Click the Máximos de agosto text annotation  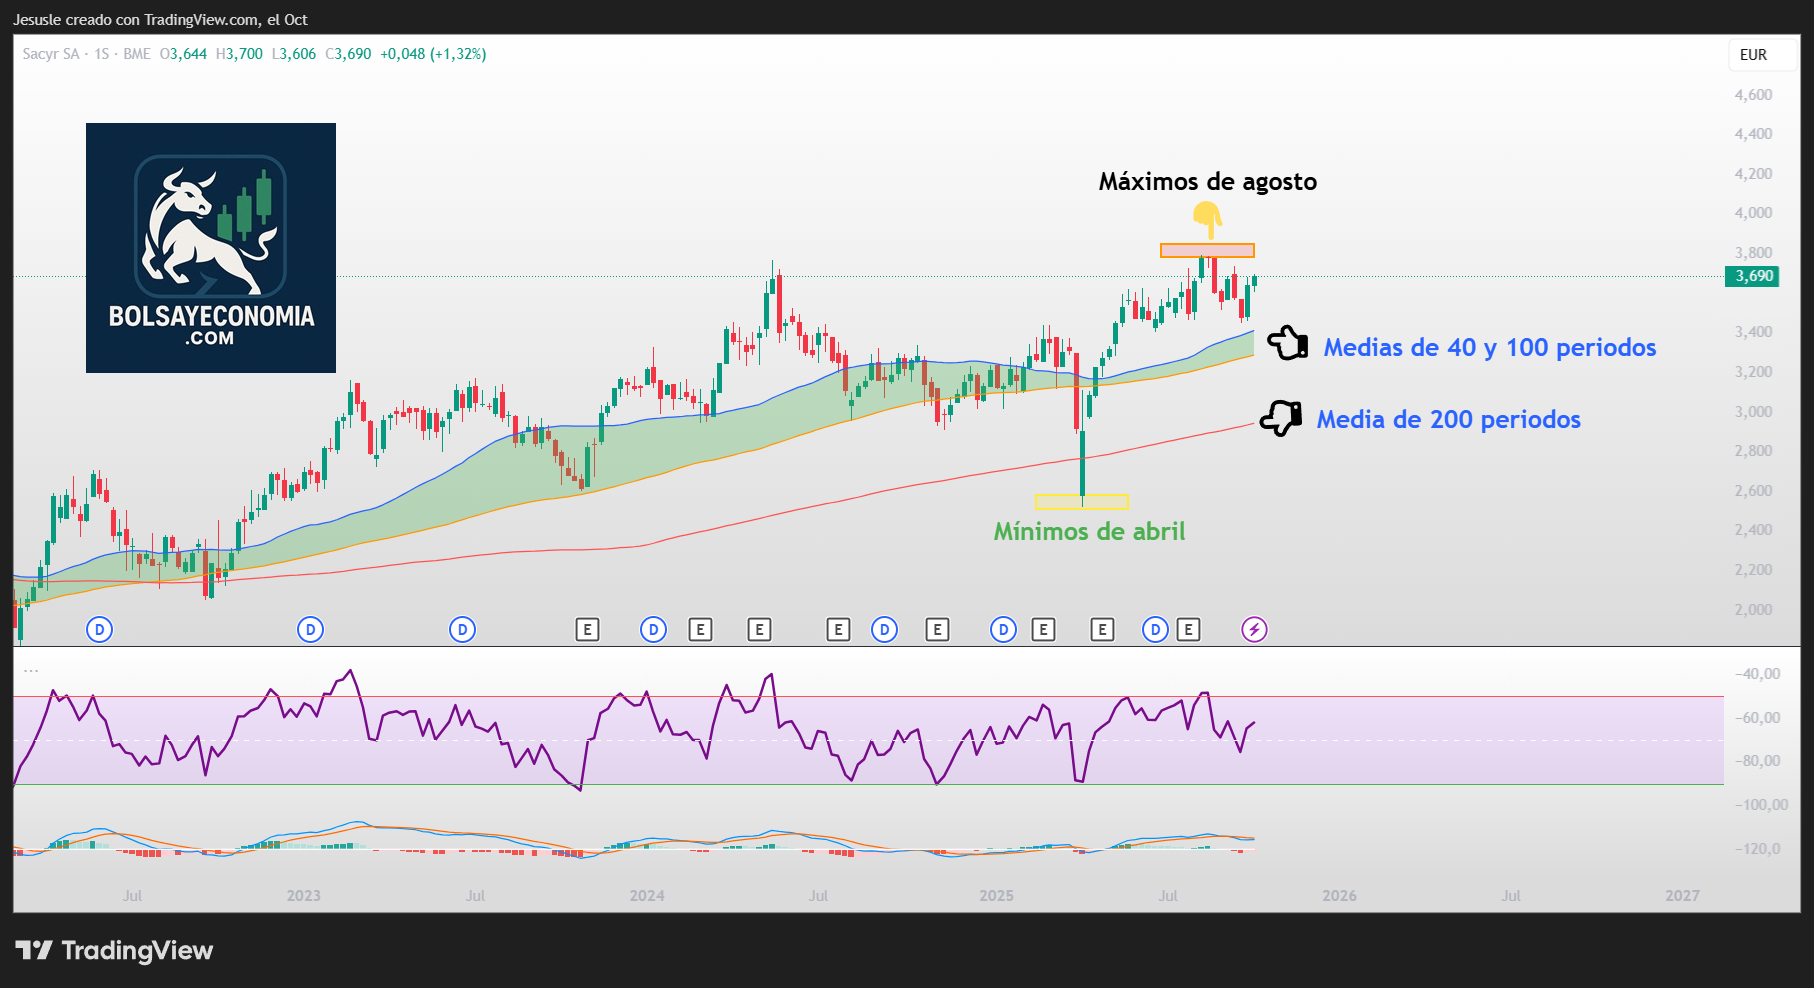(x=1207, y=181)
